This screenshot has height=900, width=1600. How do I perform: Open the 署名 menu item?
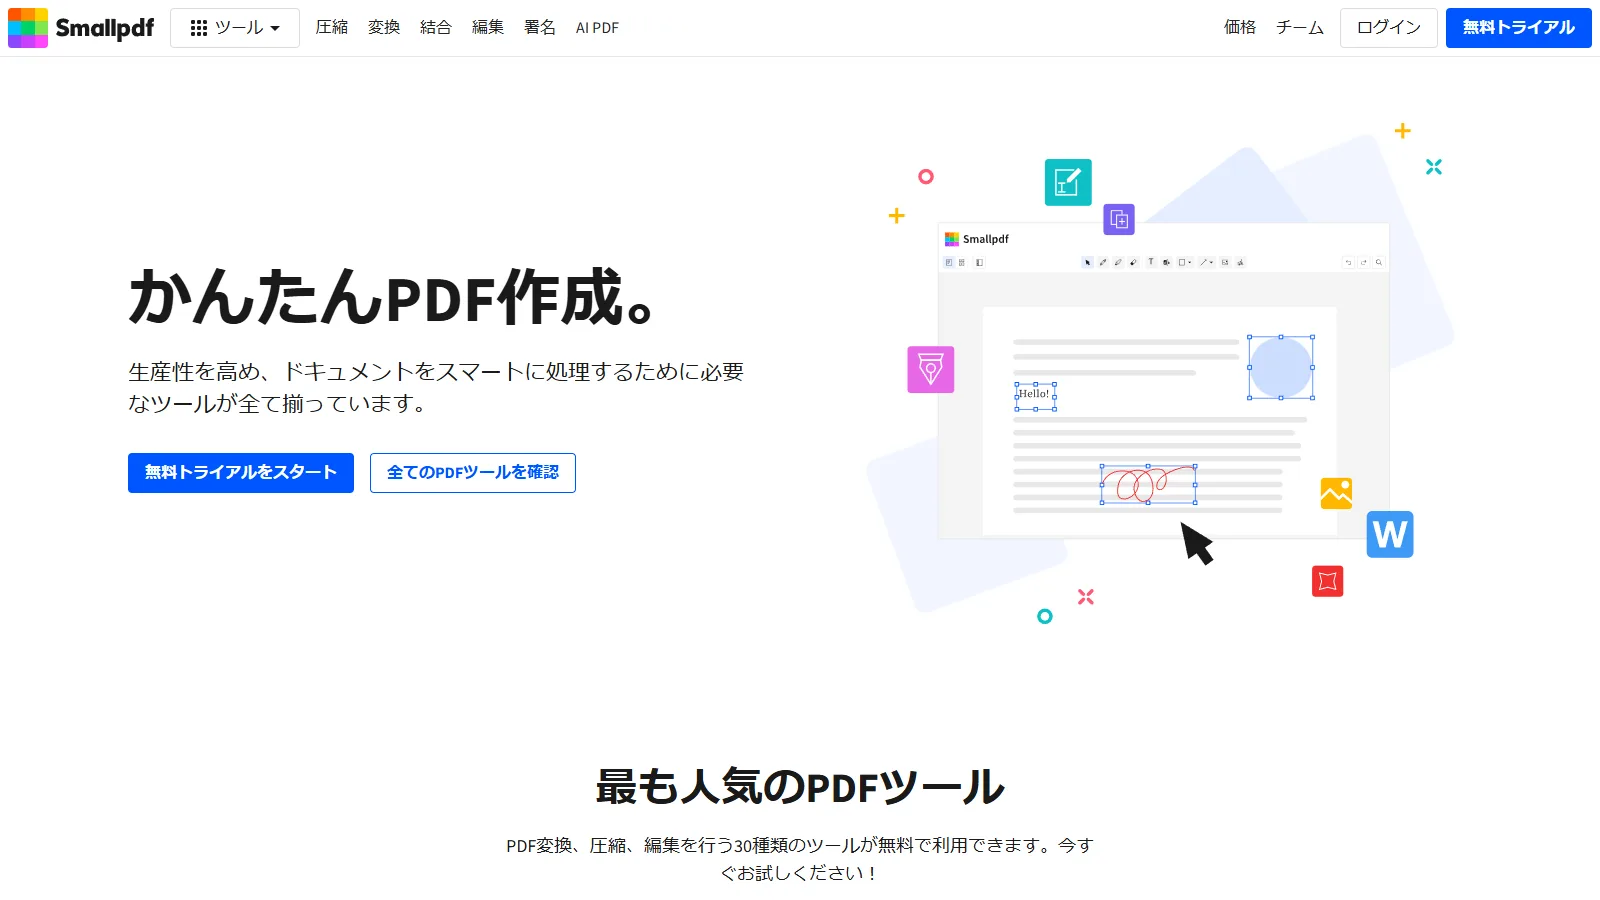pos(540,28)
